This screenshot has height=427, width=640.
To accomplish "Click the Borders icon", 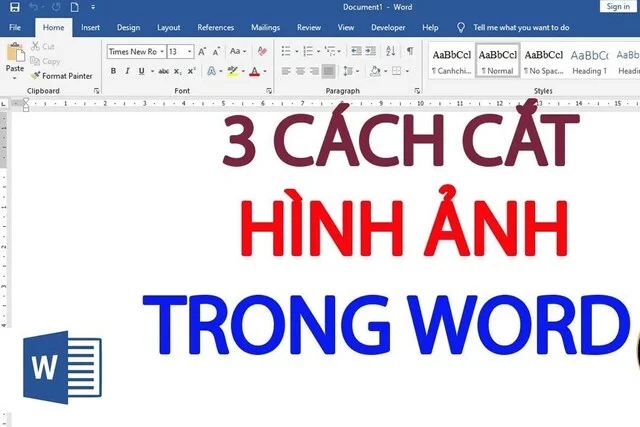I will 396,71.
